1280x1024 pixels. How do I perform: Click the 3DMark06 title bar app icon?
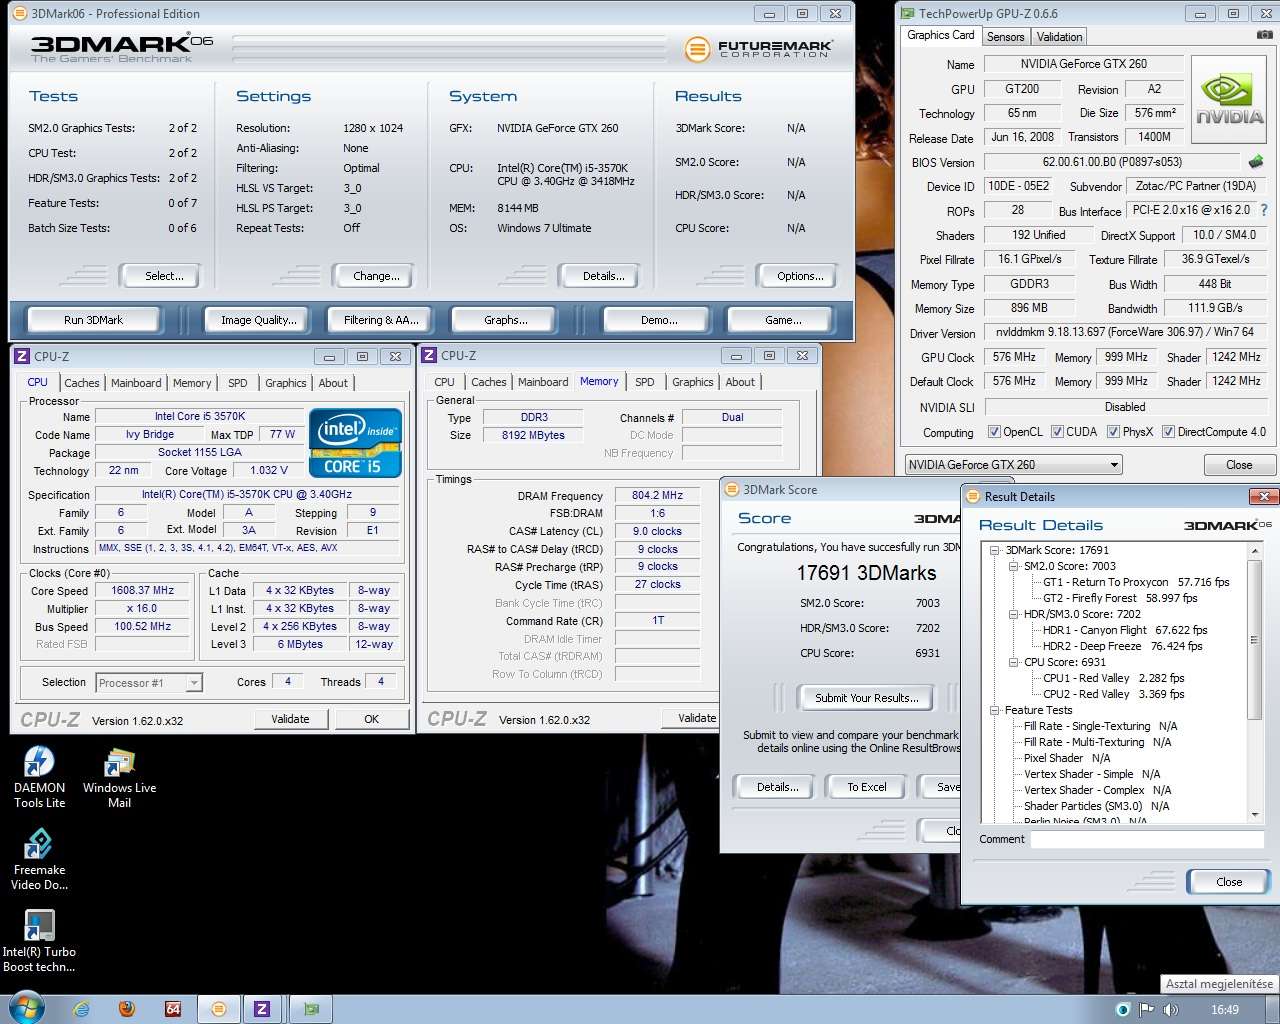(x=20, y=14)
